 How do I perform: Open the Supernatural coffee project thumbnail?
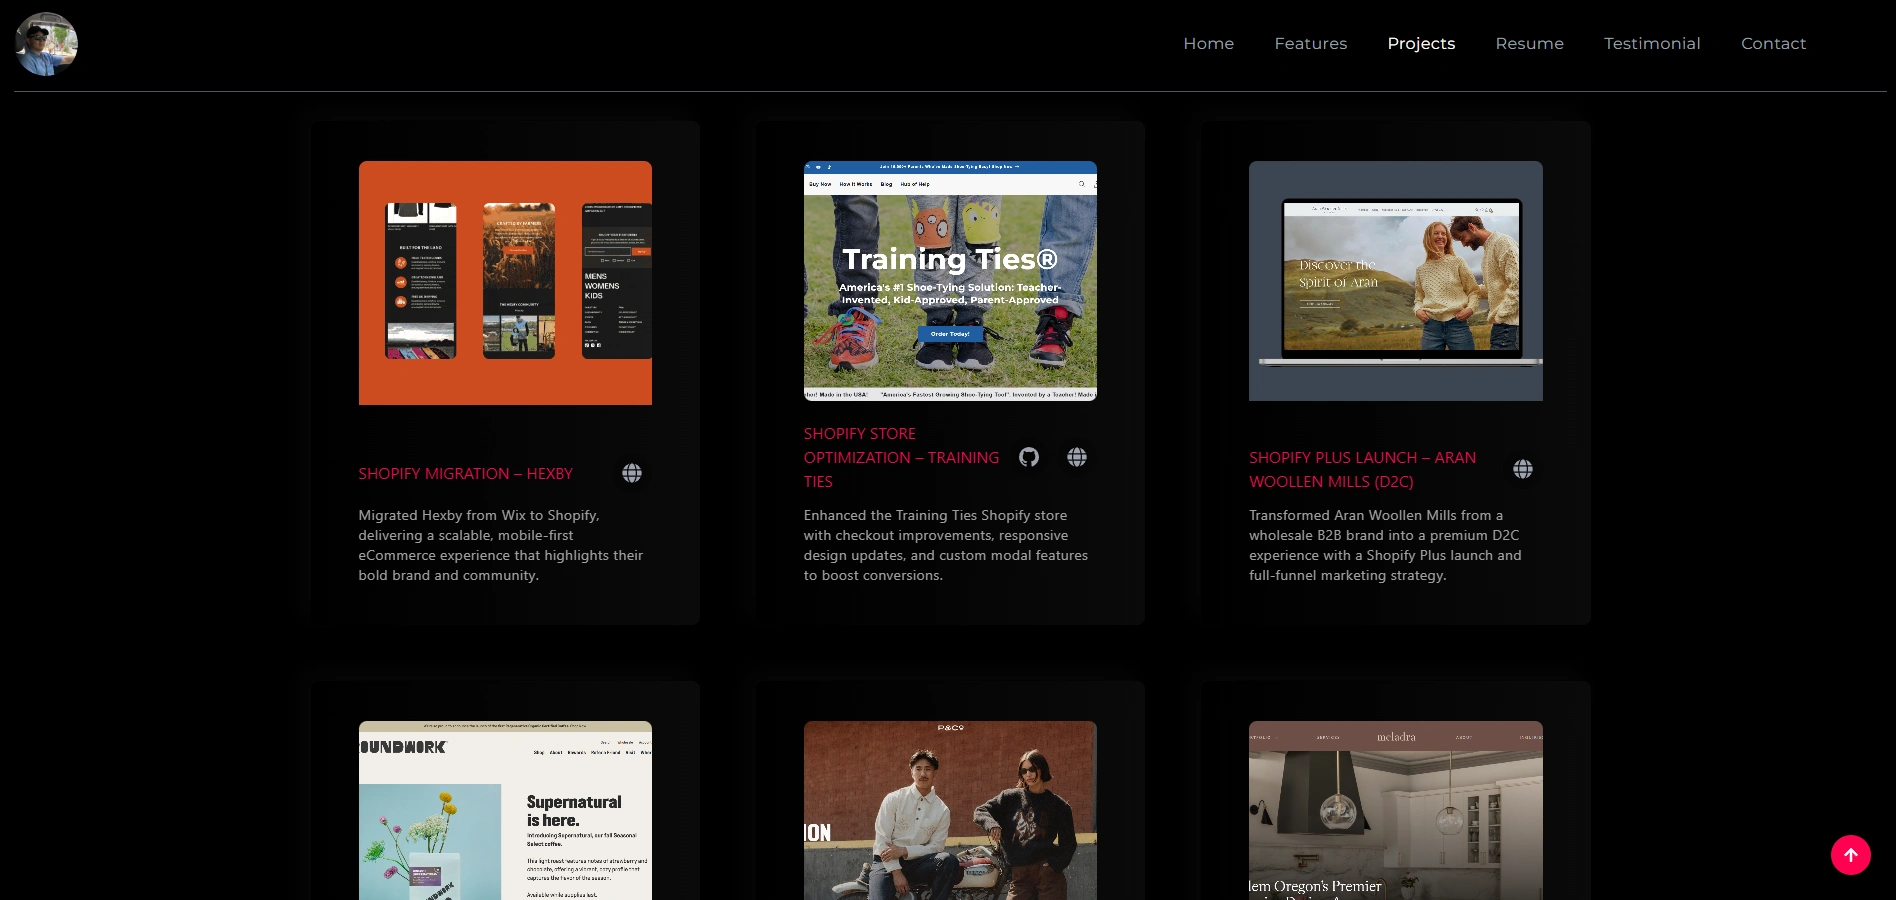(505, 810)
